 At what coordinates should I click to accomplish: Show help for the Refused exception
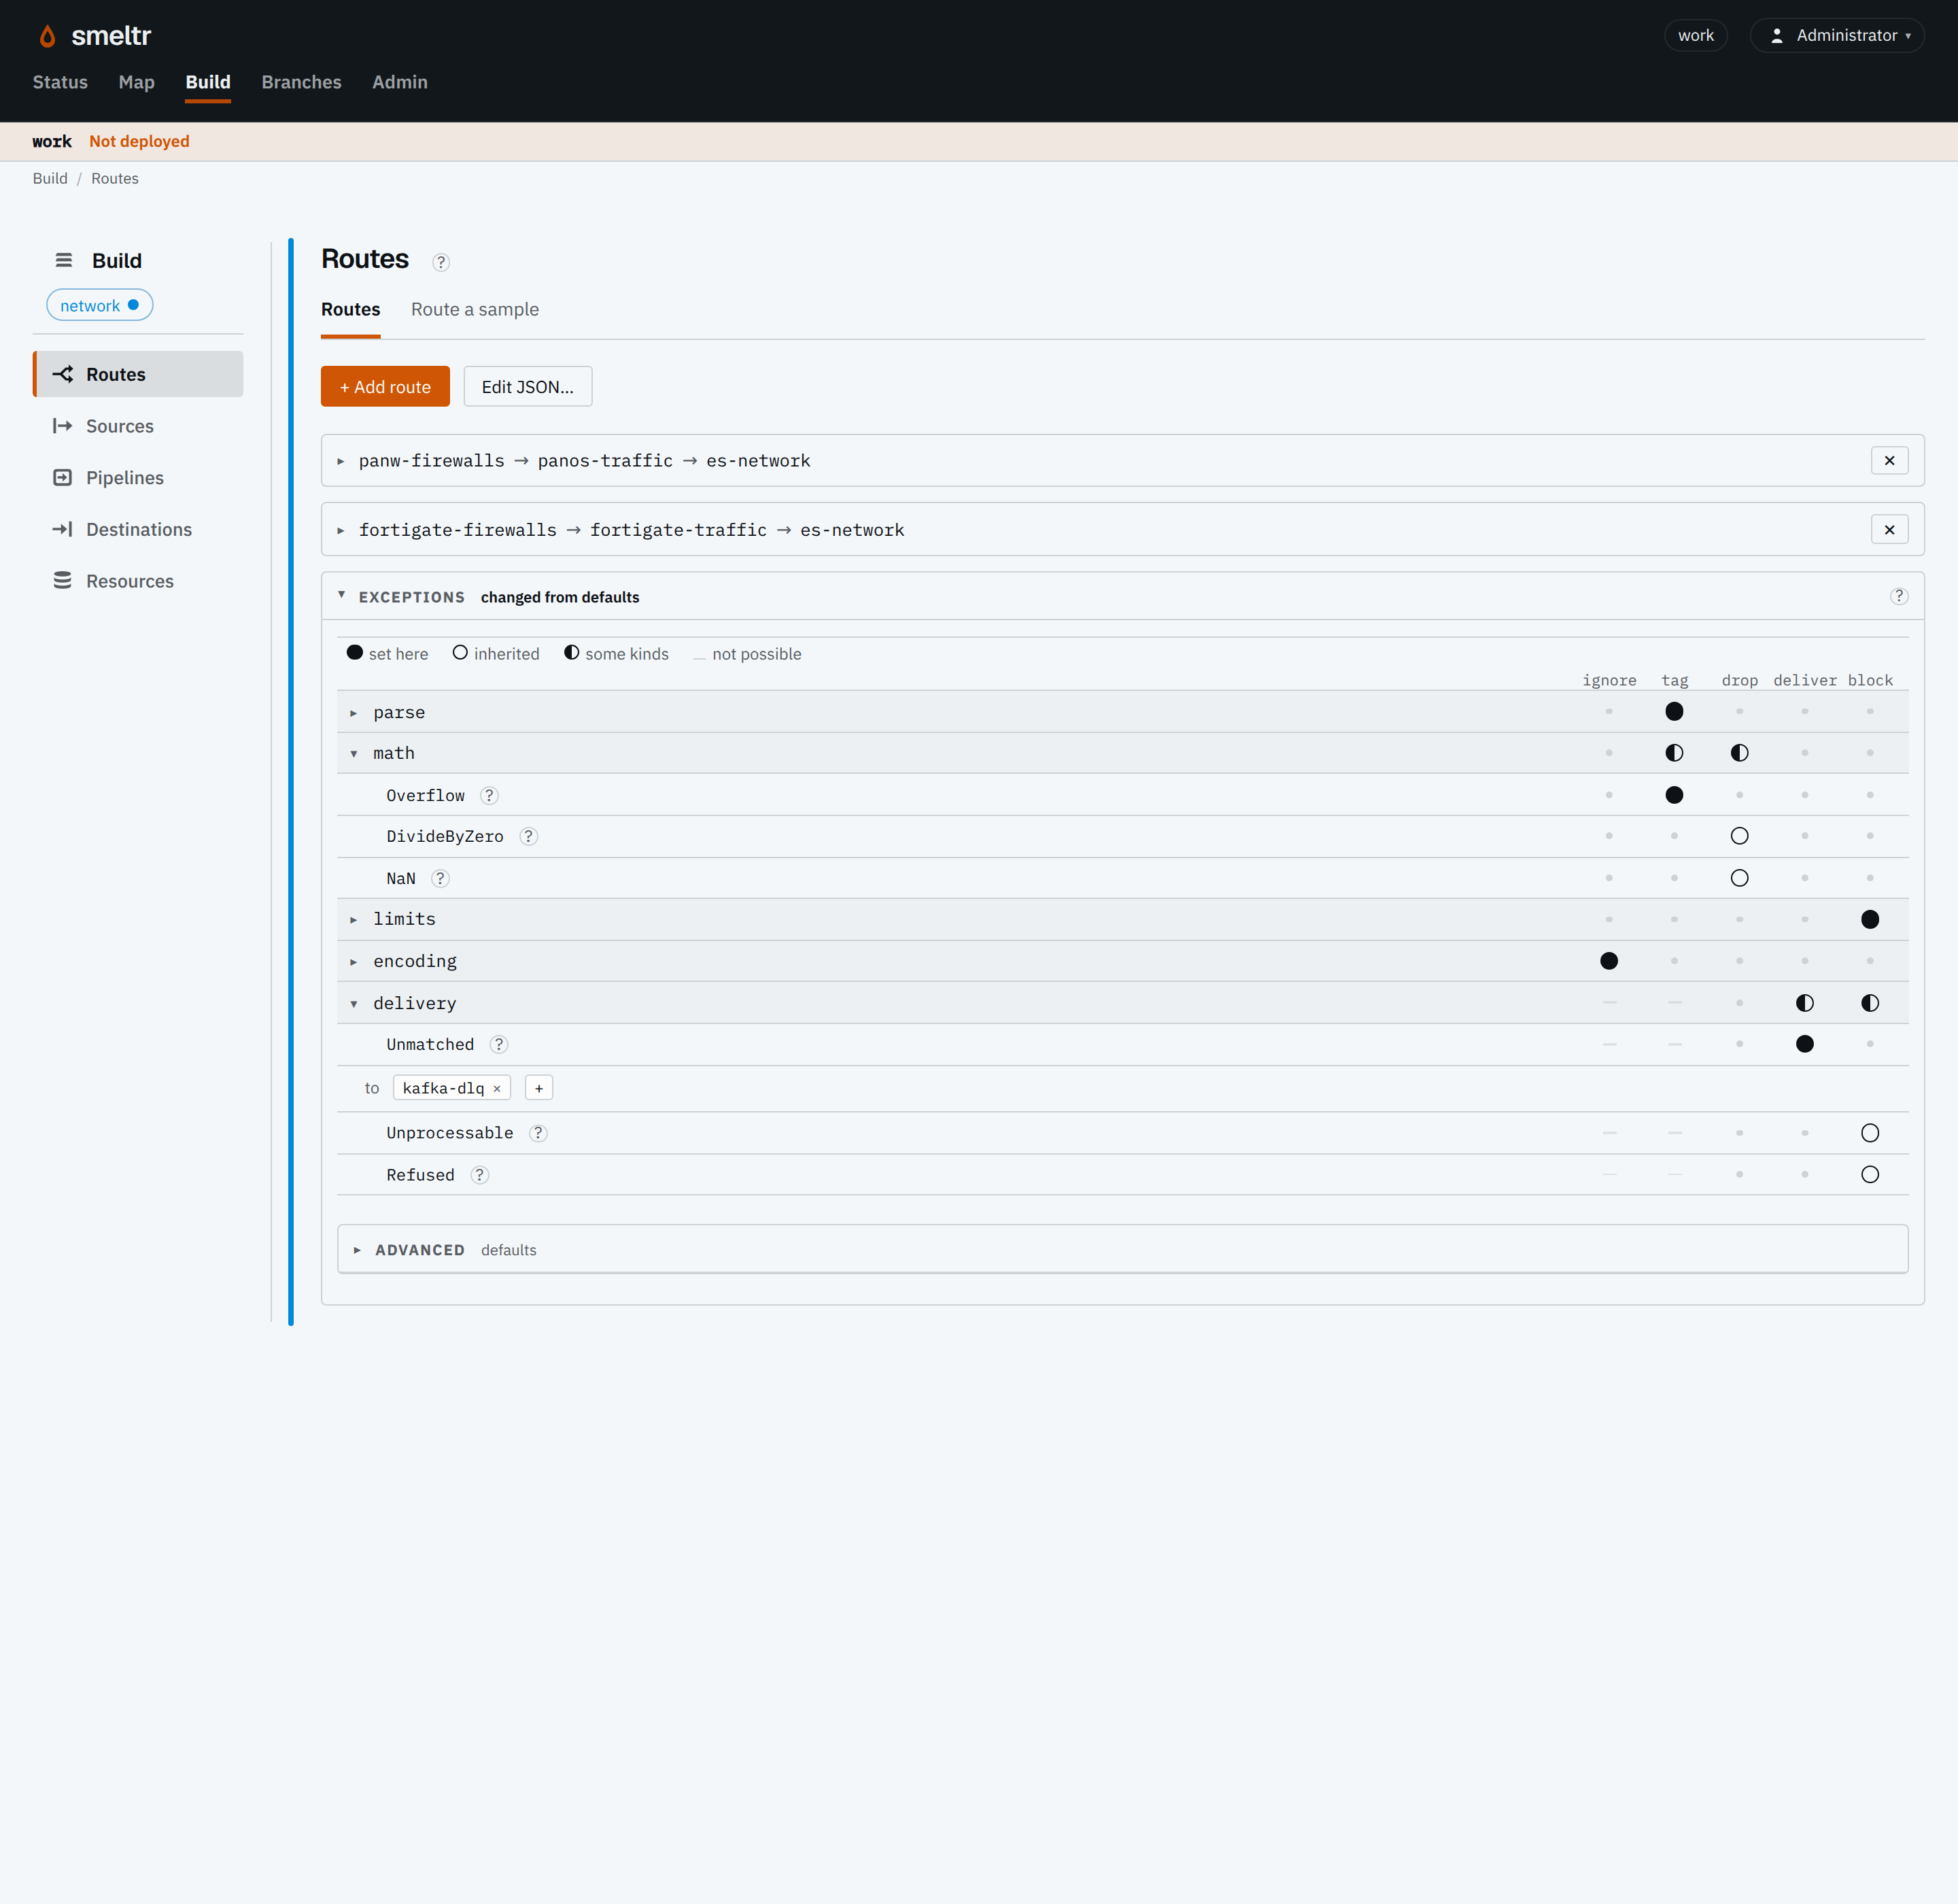pyautogui.click(x=480, y=1174)
